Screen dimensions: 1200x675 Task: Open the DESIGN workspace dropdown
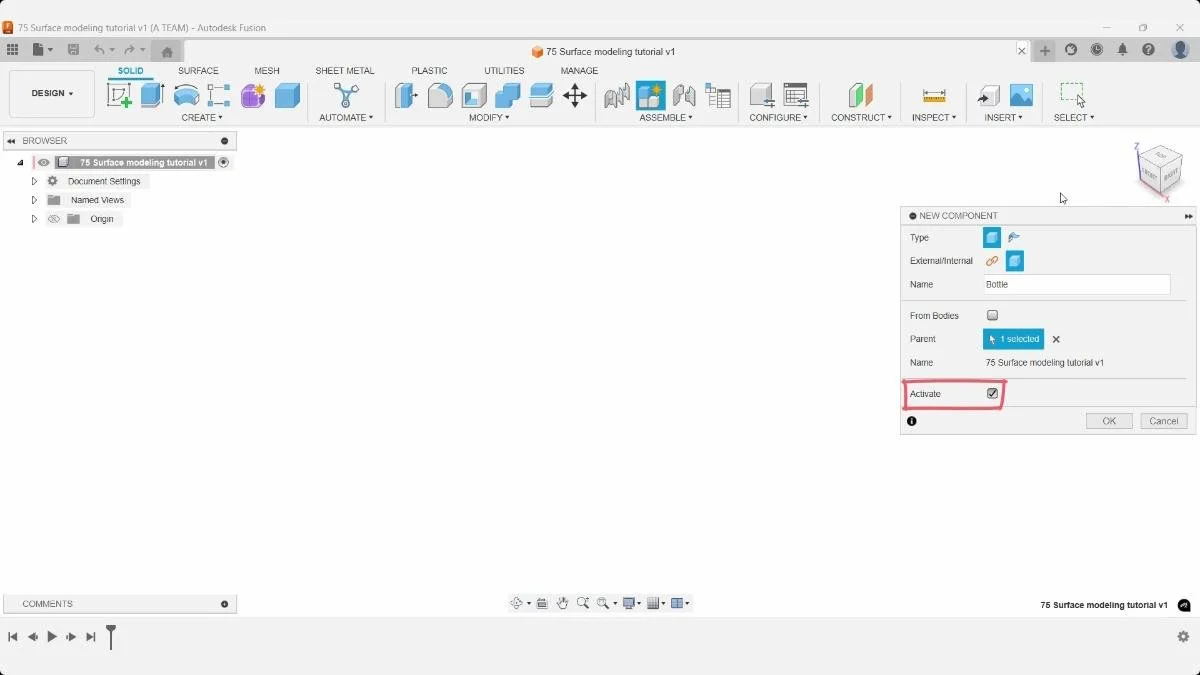52,94
